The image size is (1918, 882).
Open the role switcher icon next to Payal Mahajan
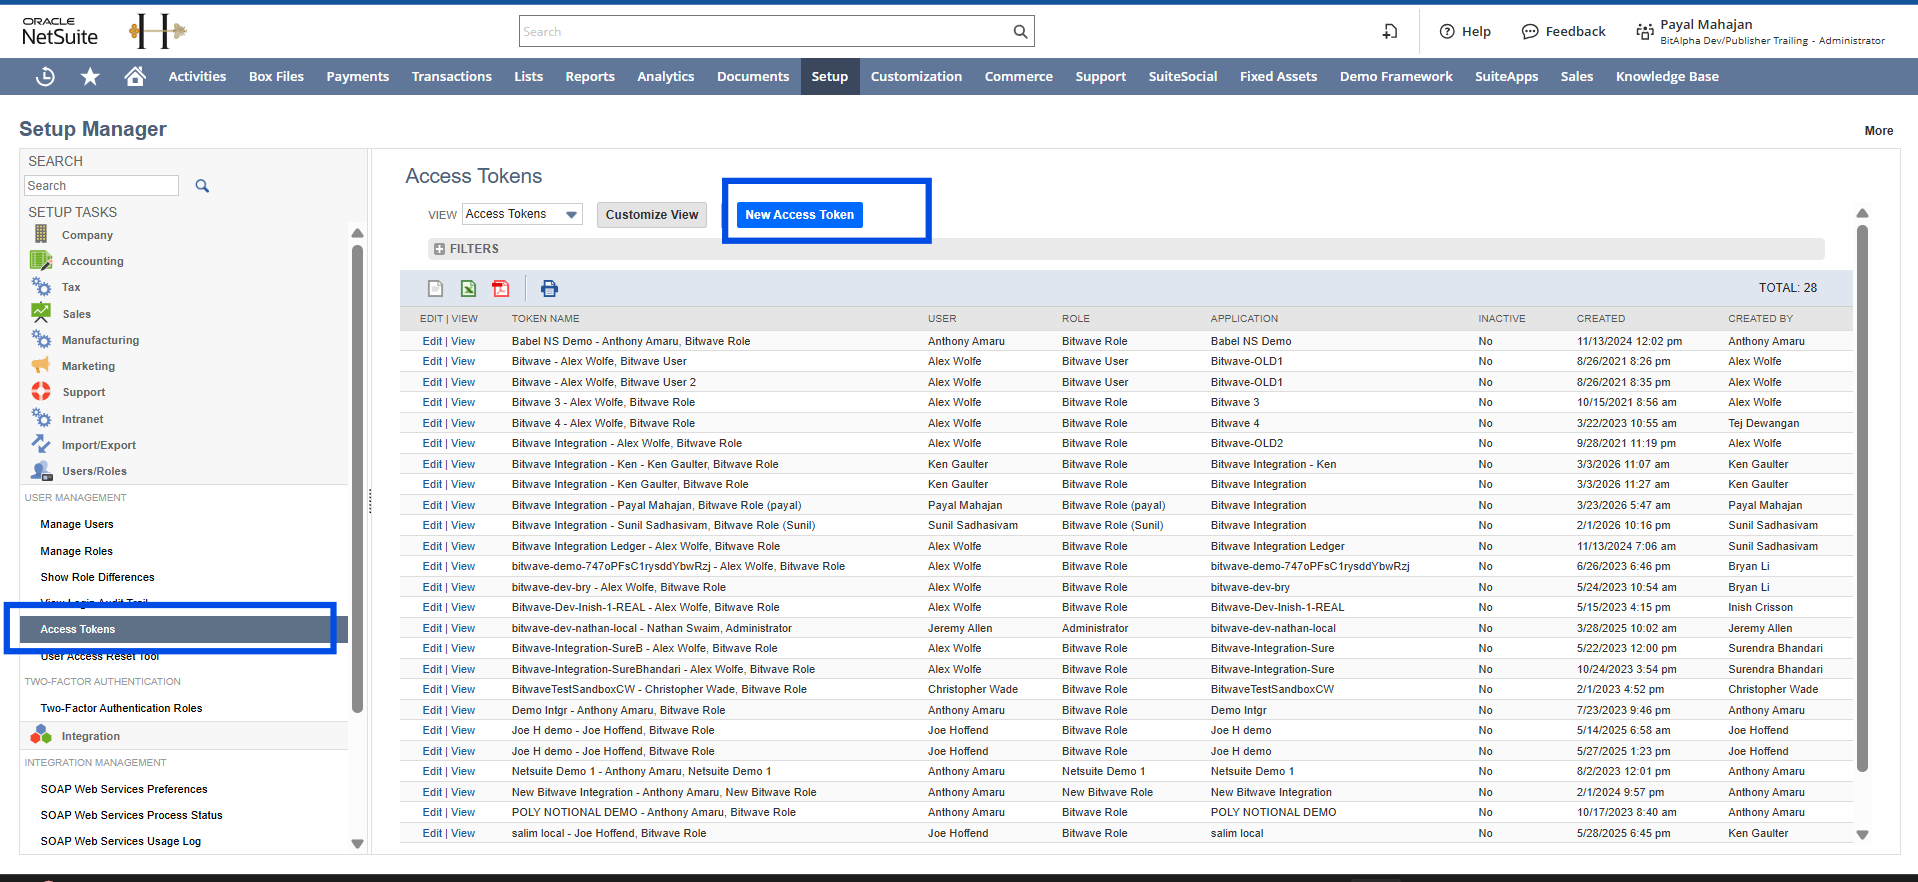1645,31
